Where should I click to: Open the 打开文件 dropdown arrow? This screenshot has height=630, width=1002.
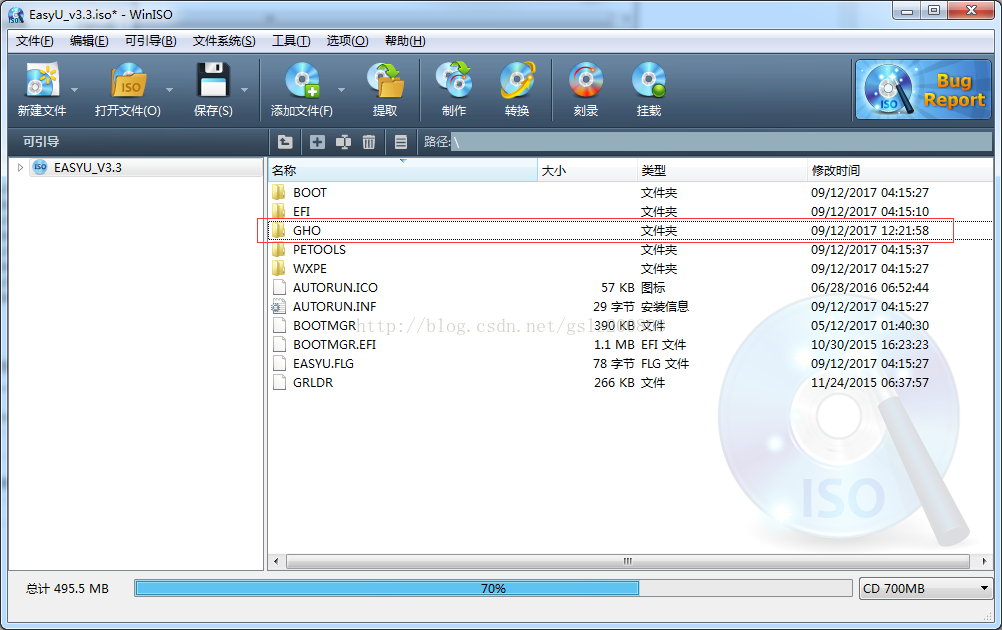[x=169, y=90]
